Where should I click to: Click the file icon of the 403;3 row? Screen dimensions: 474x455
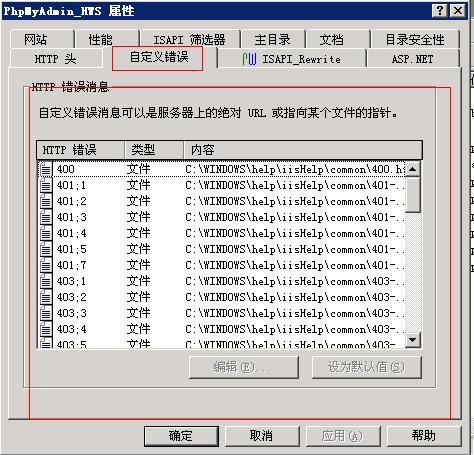(46, 313)
